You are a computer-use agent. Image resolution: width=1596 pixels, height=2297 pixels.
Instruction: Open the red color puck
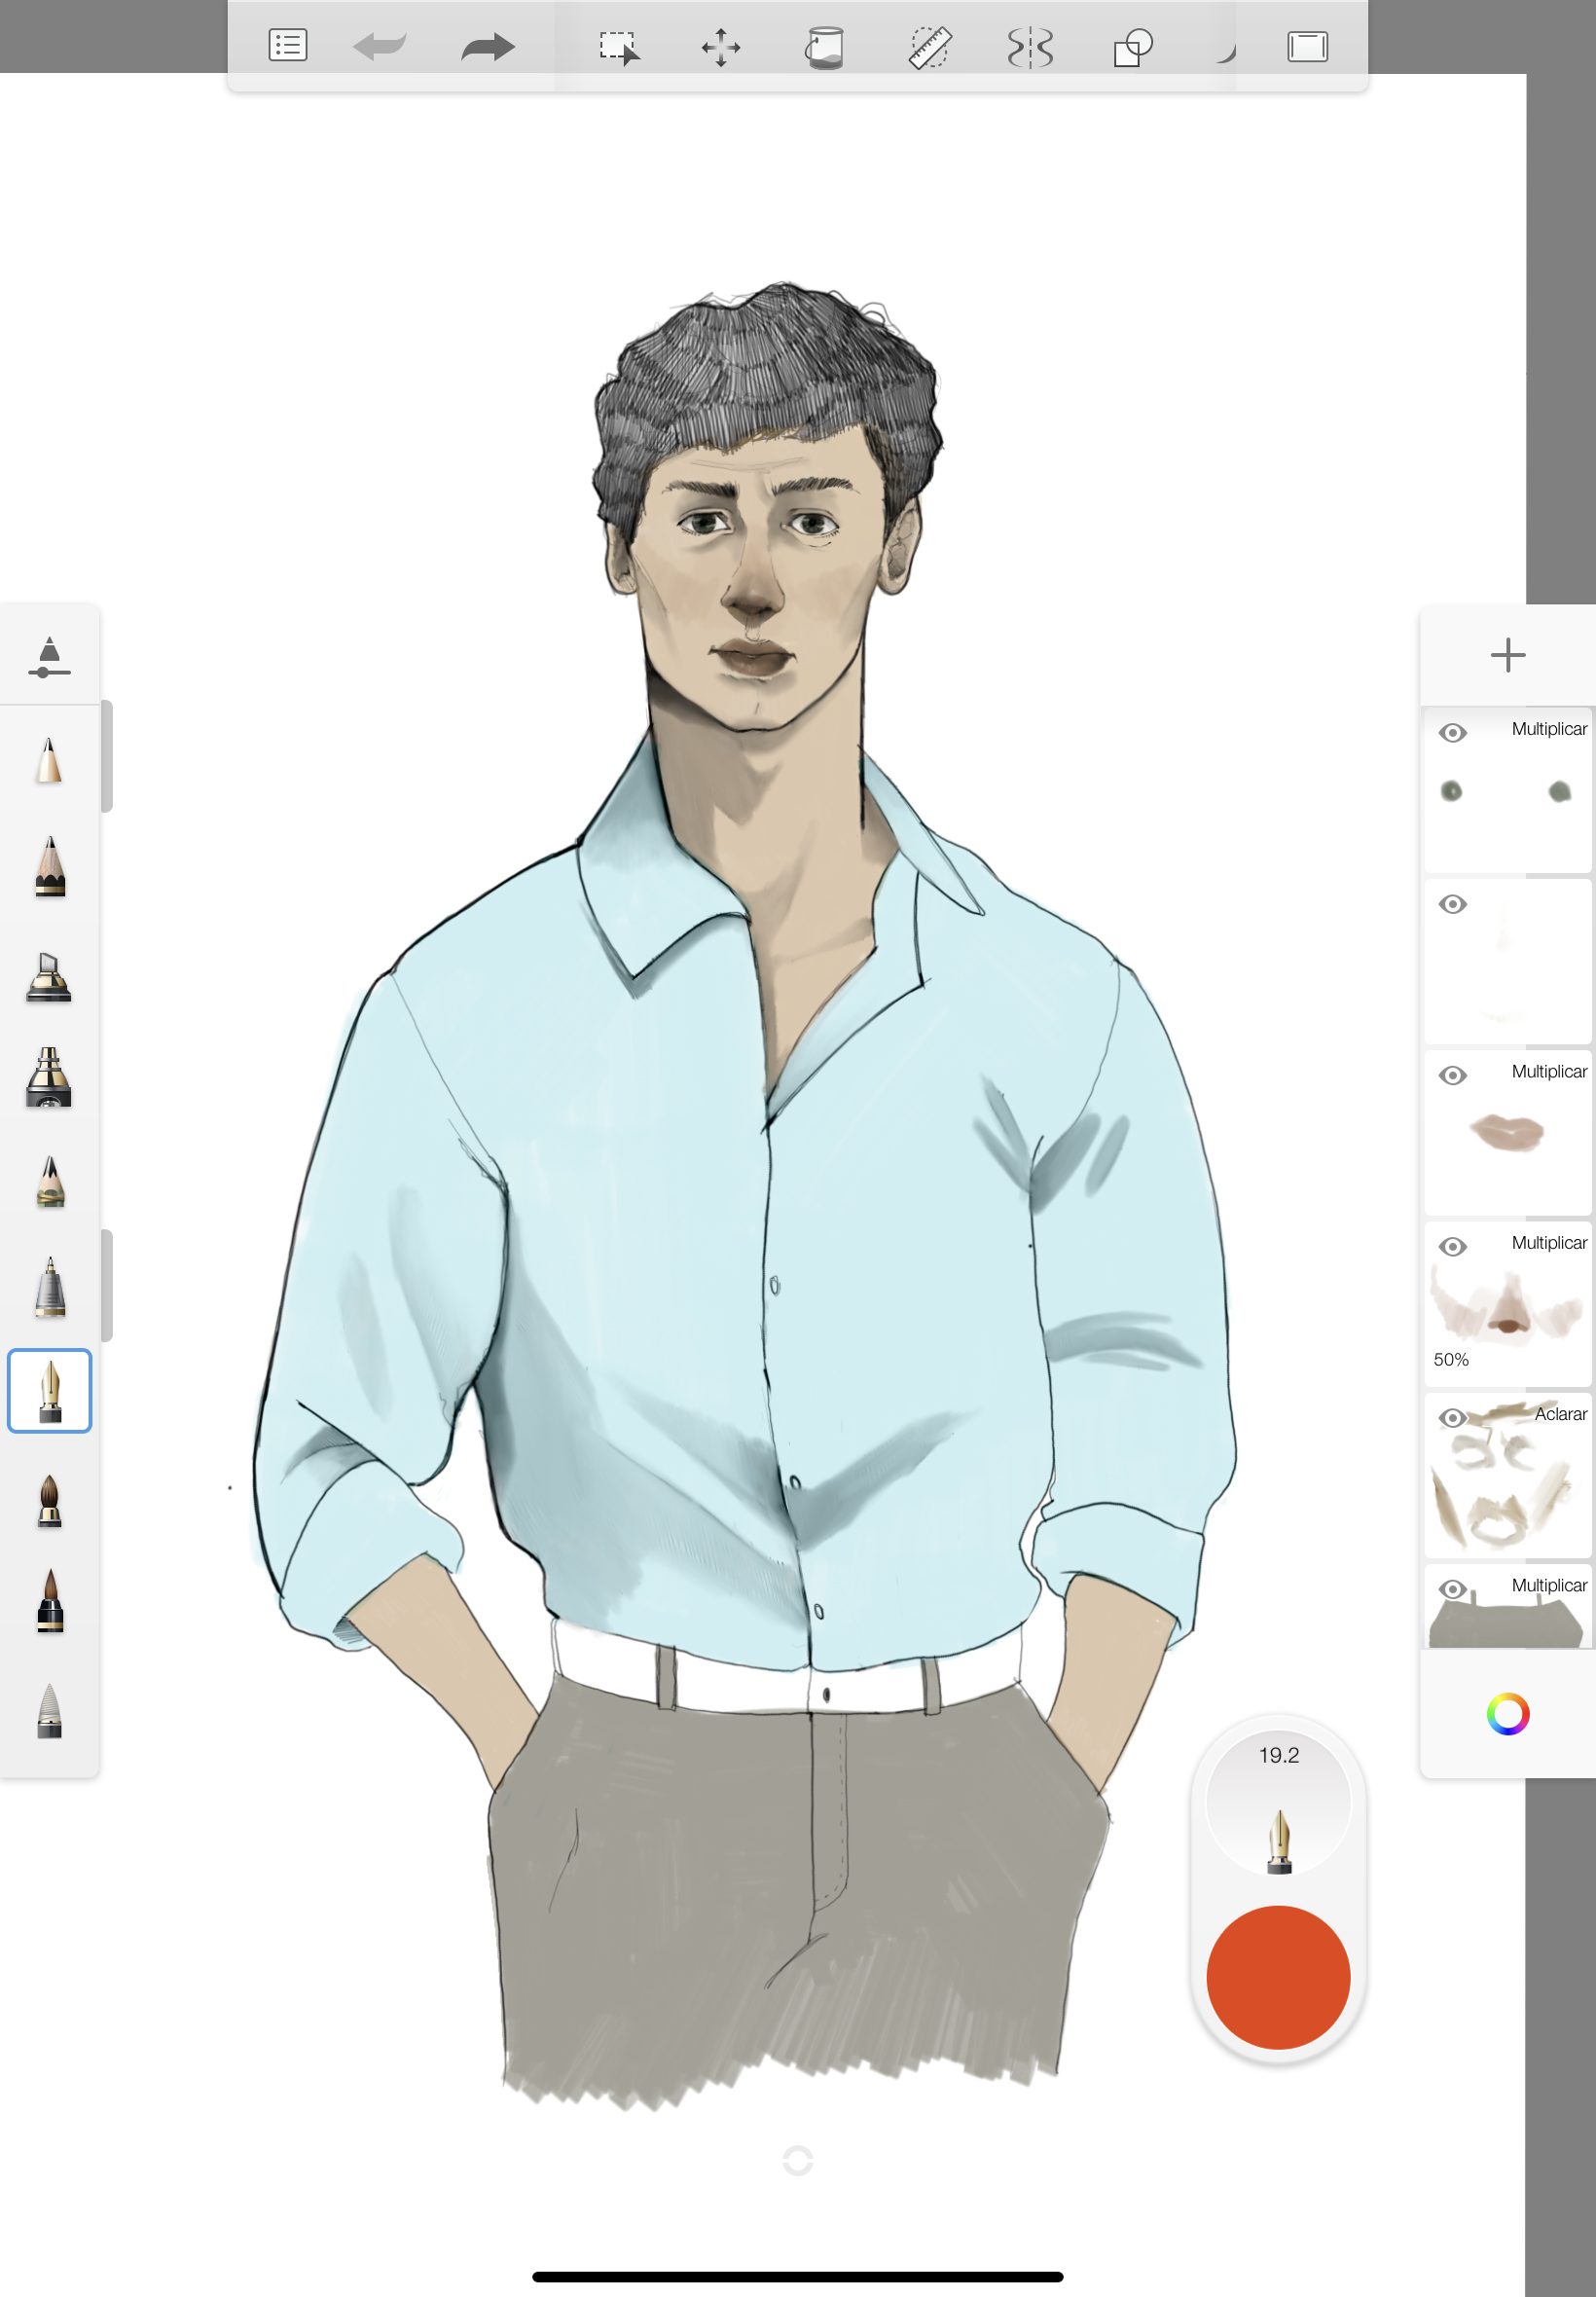click(x=1278, y=1977)
